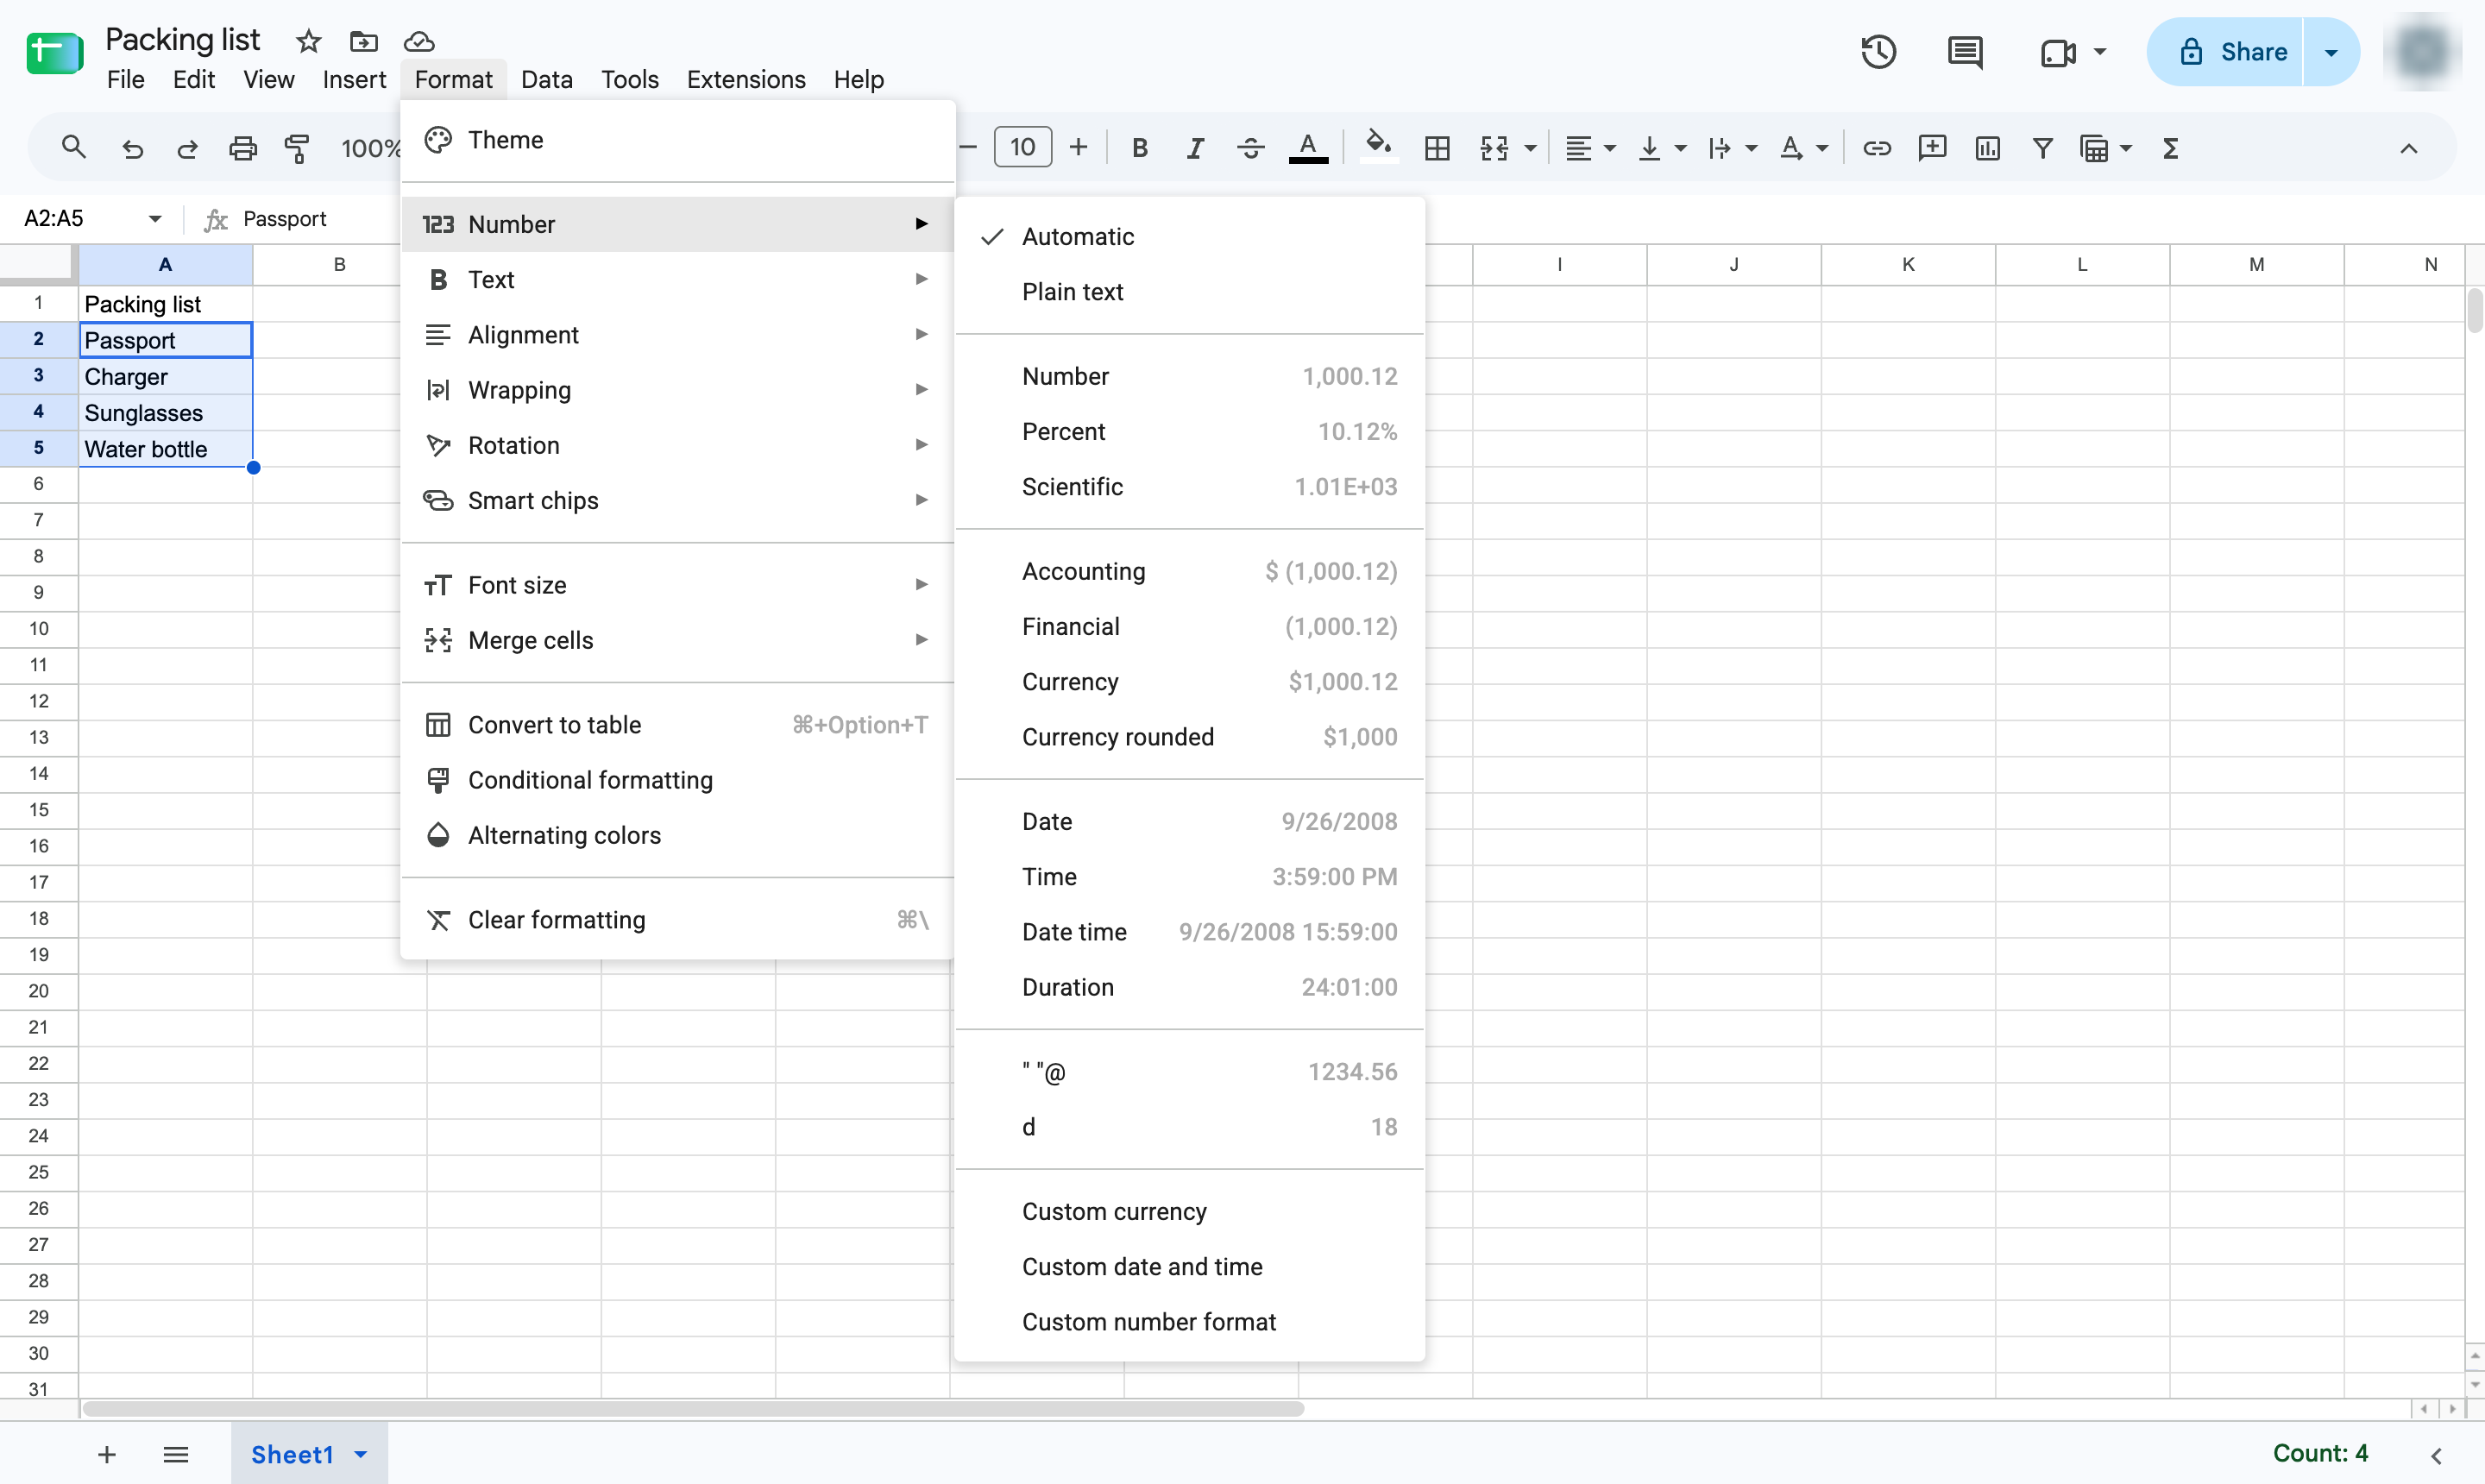The height and width of the screenshot is (1484, 2485).
Task: Expand the Share button dropdown arrow
Action: tap(2331, 52)
